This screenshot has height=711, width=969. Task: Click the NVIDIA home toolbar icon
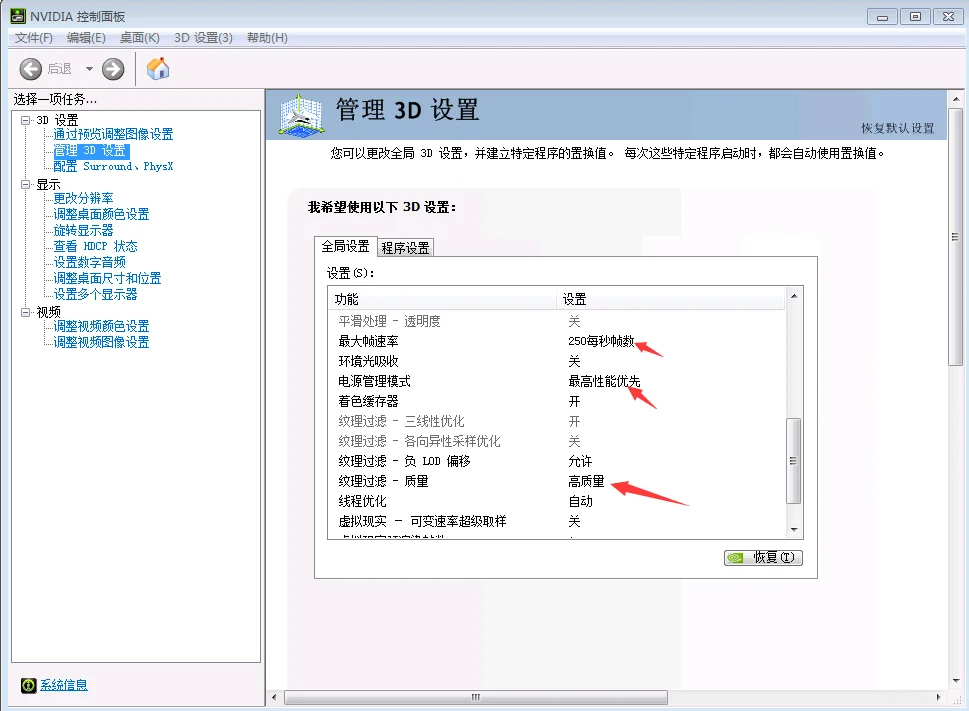click(x=156, y=69)
